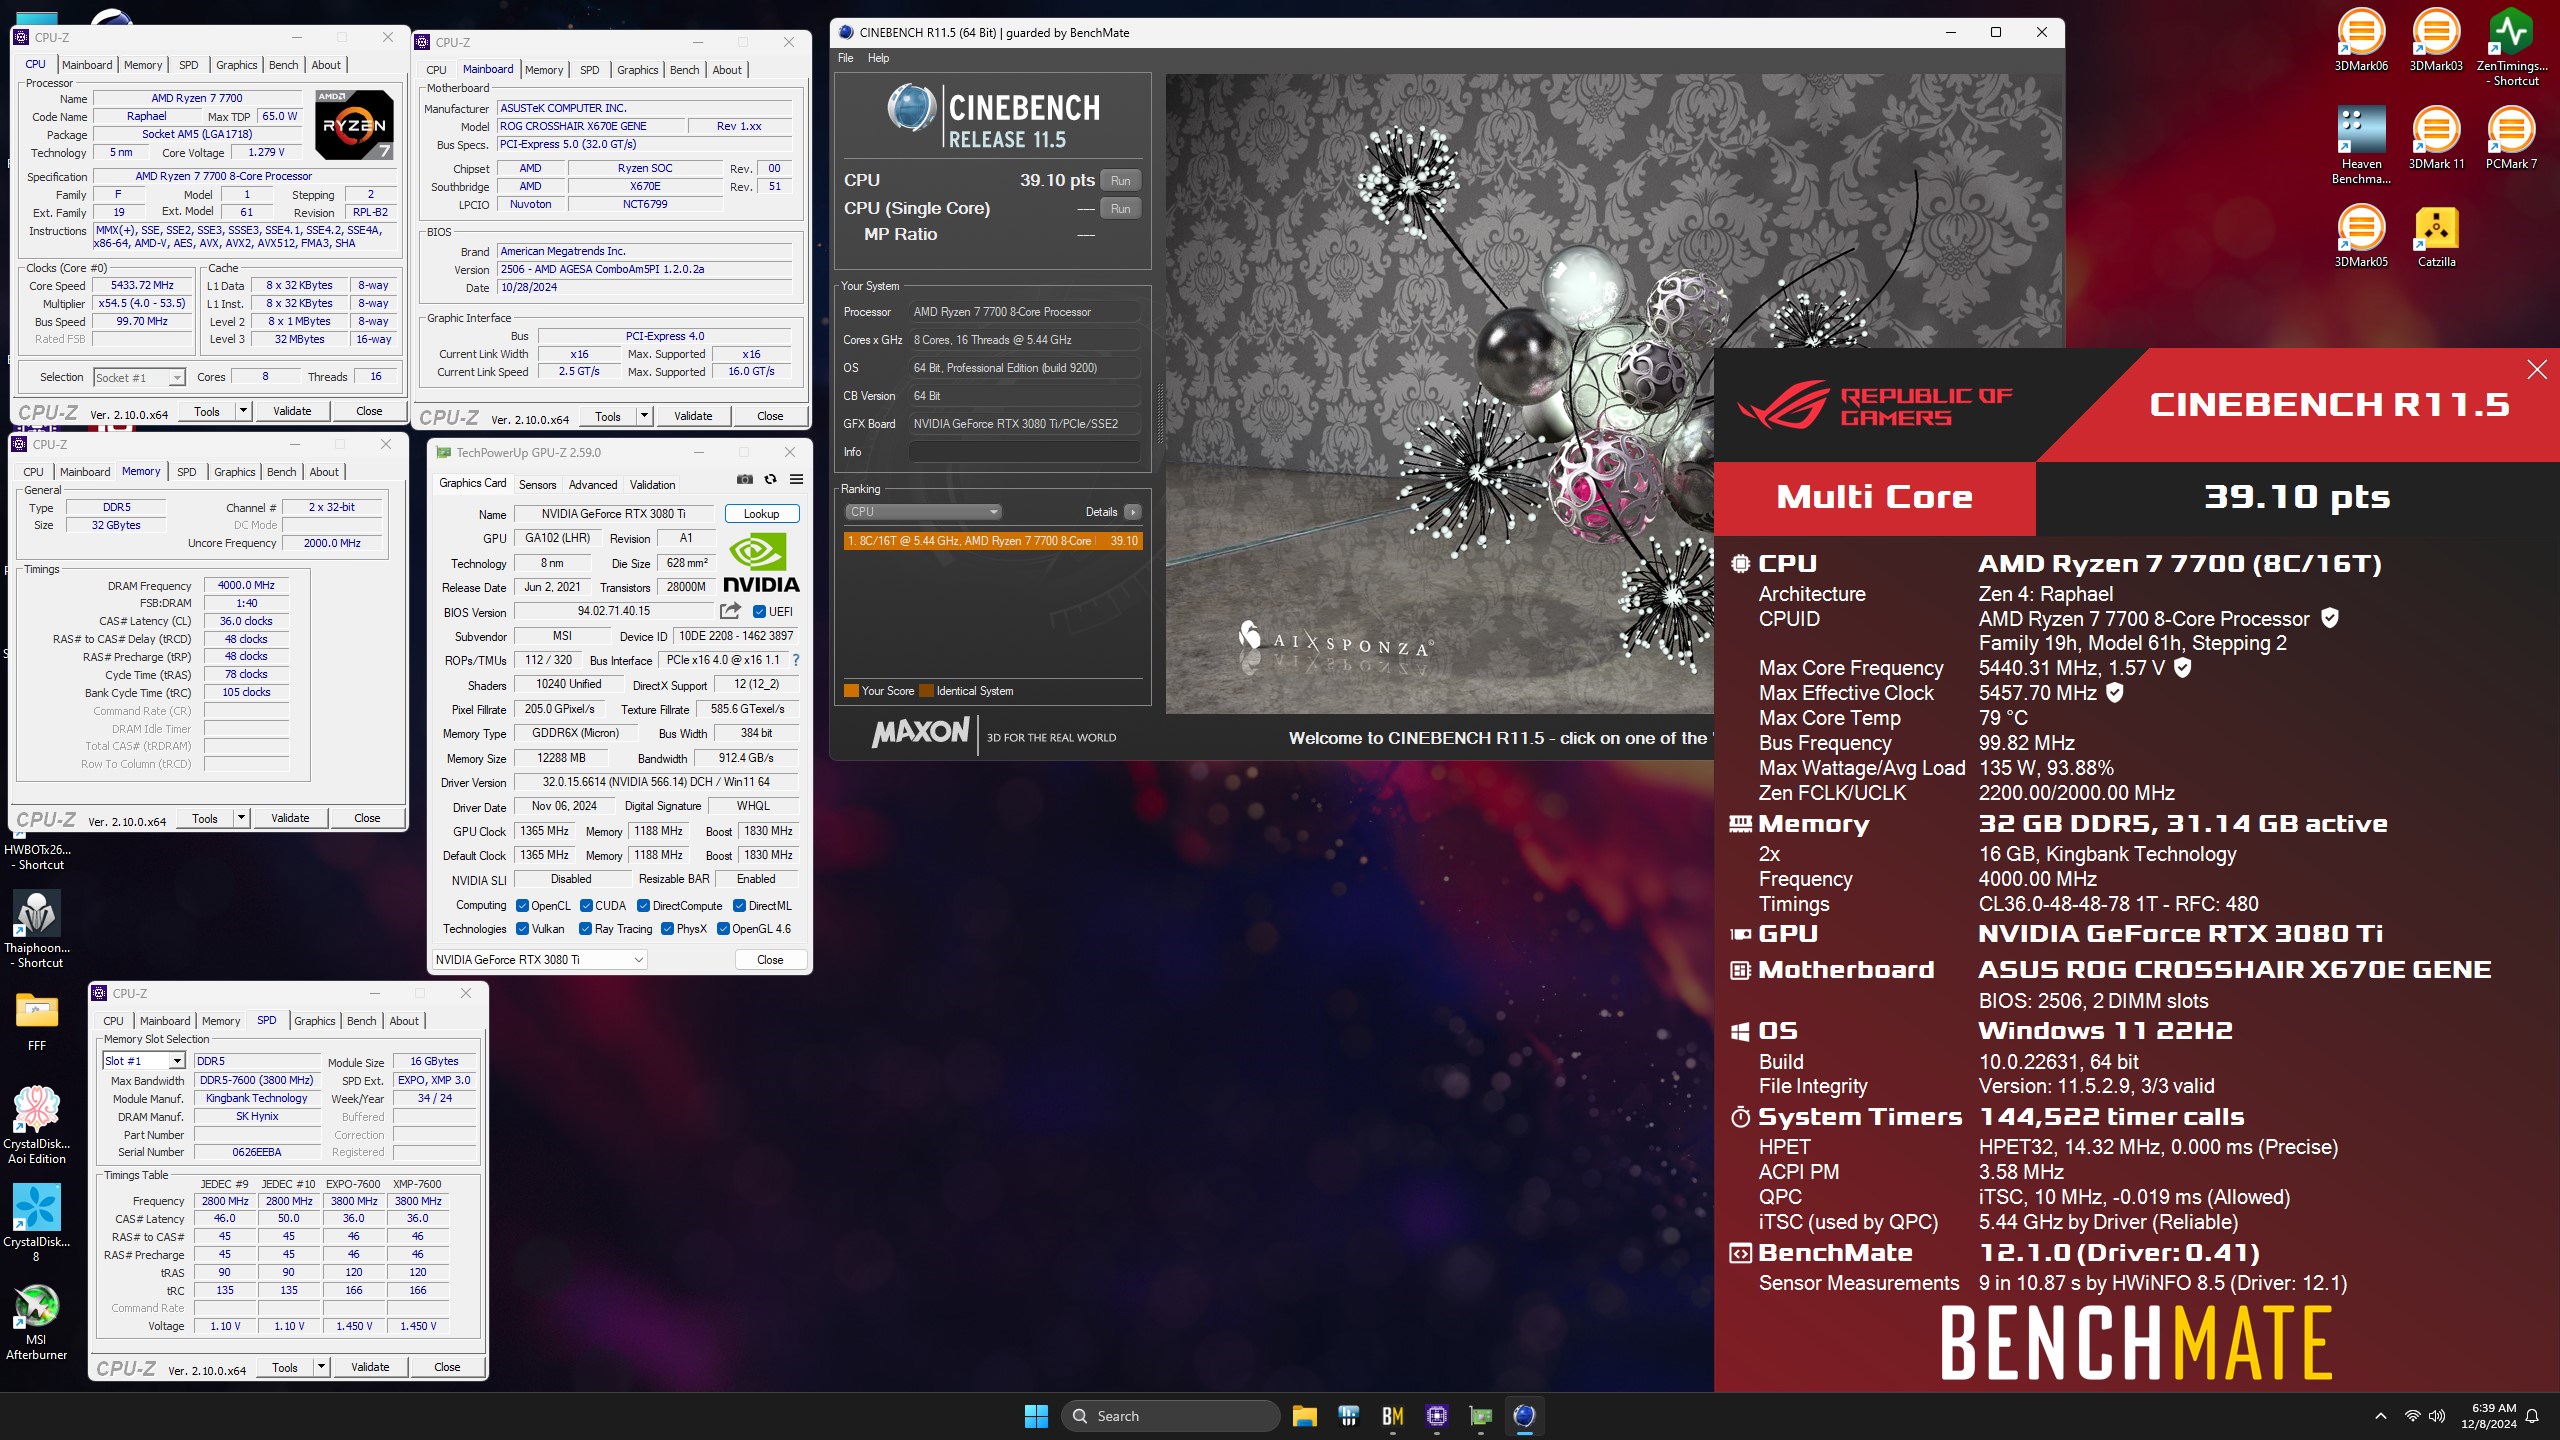Open the Cinebench Help menu

pyautogui.click(x=878, y=58)
